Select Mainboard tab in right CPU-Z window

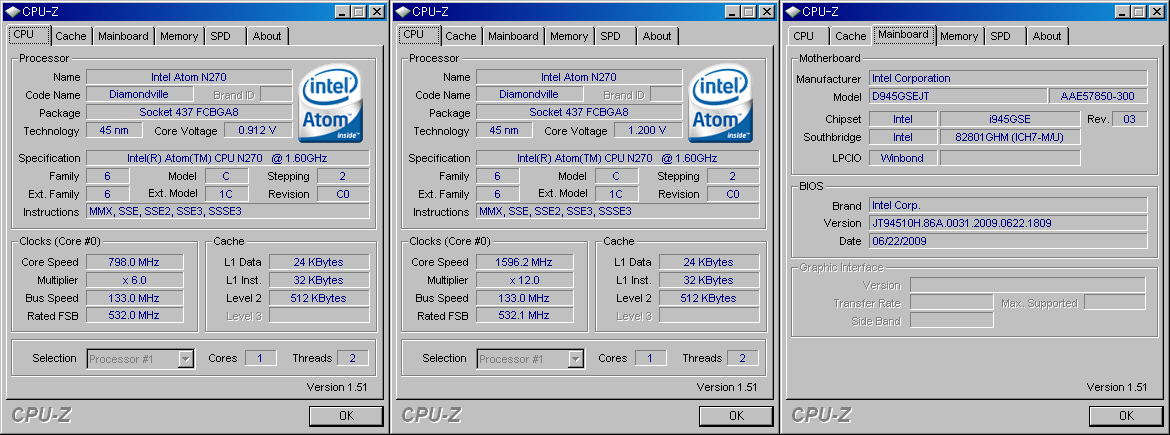pos(904,34)
